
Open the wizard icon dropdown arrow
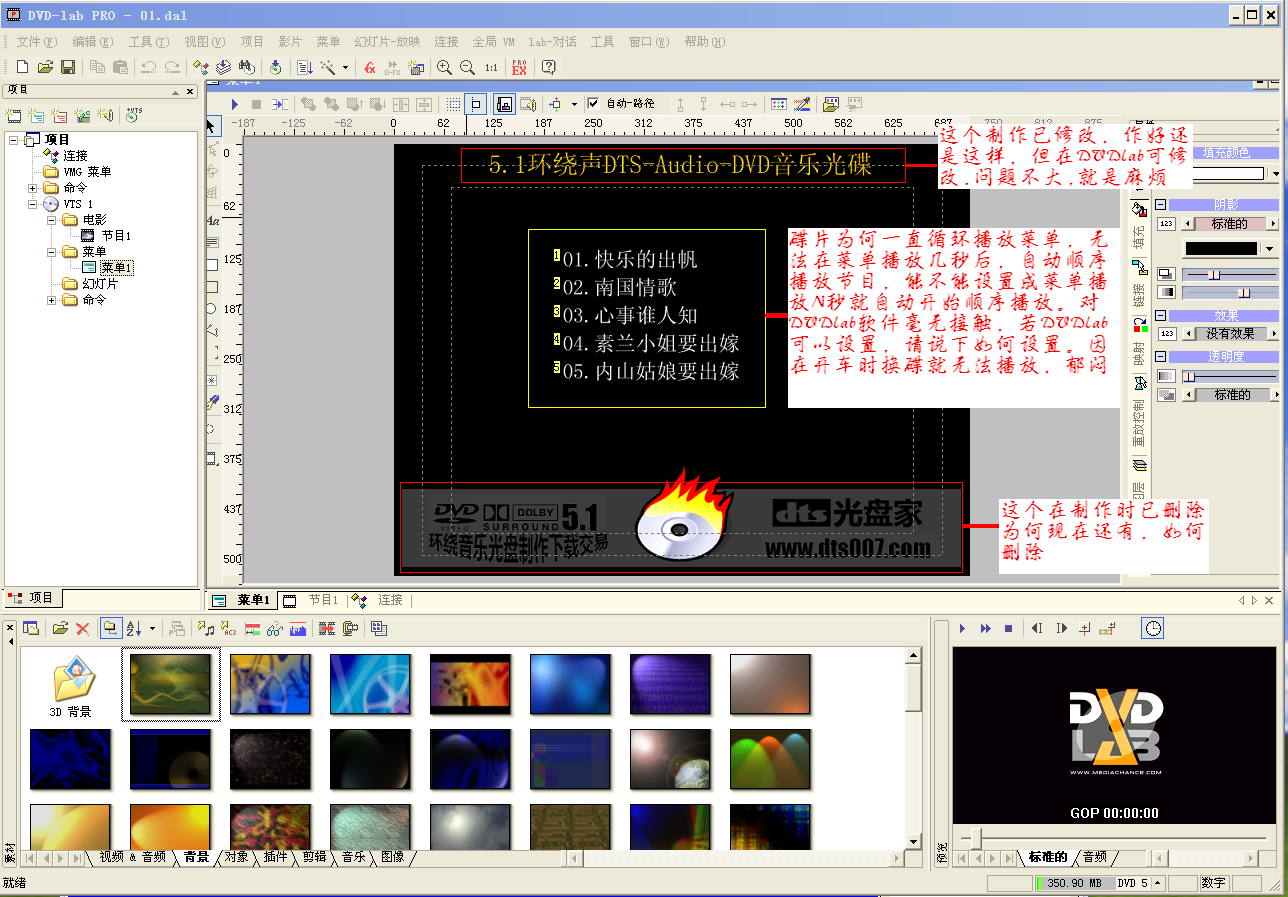(x=345, y=67)
